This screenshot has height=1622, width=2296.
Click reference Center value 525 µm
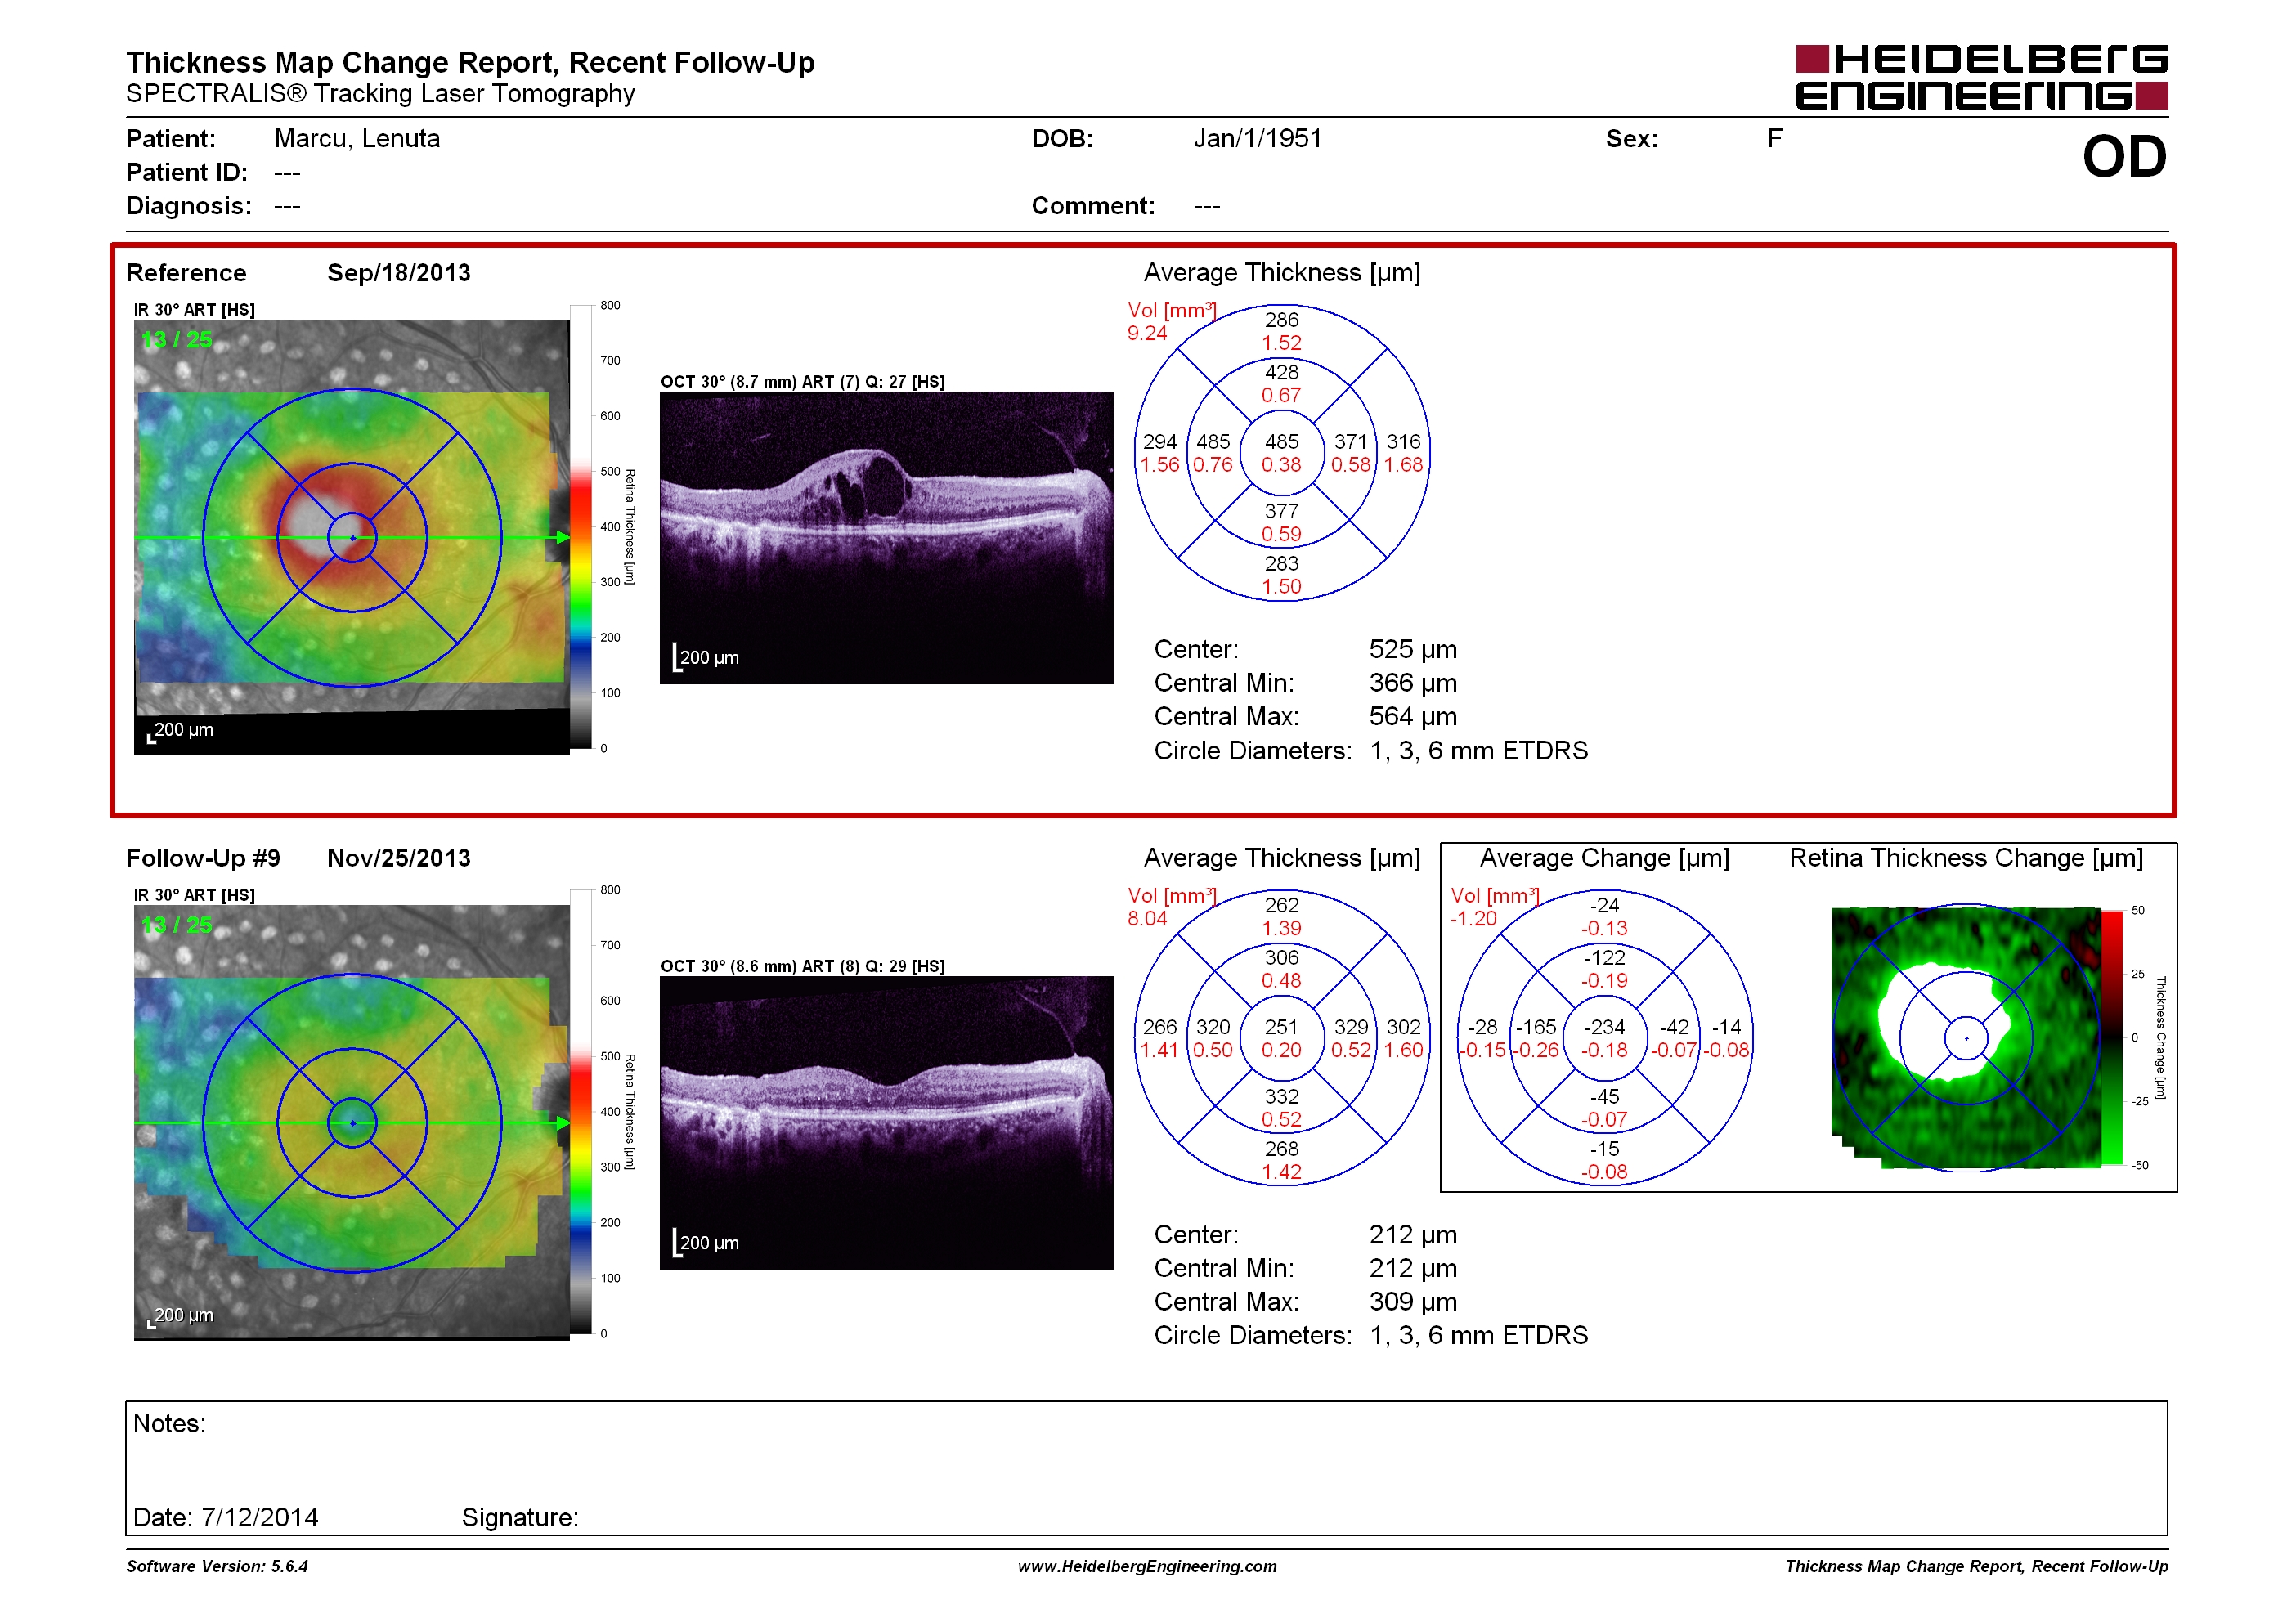1413,650
